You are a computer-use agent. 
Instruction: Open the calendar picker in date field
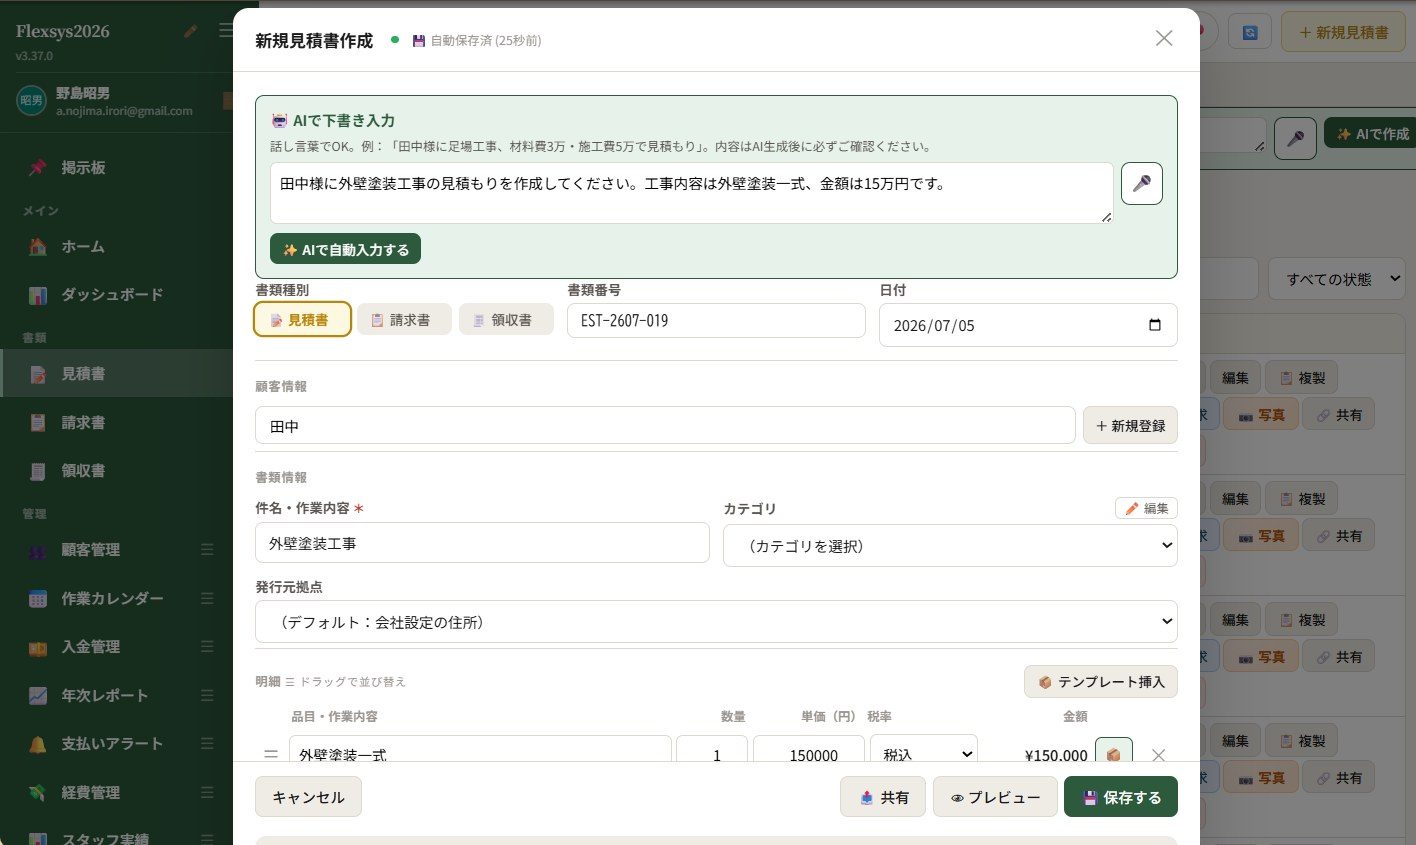pyautogui.click(x=1155, y=325)
